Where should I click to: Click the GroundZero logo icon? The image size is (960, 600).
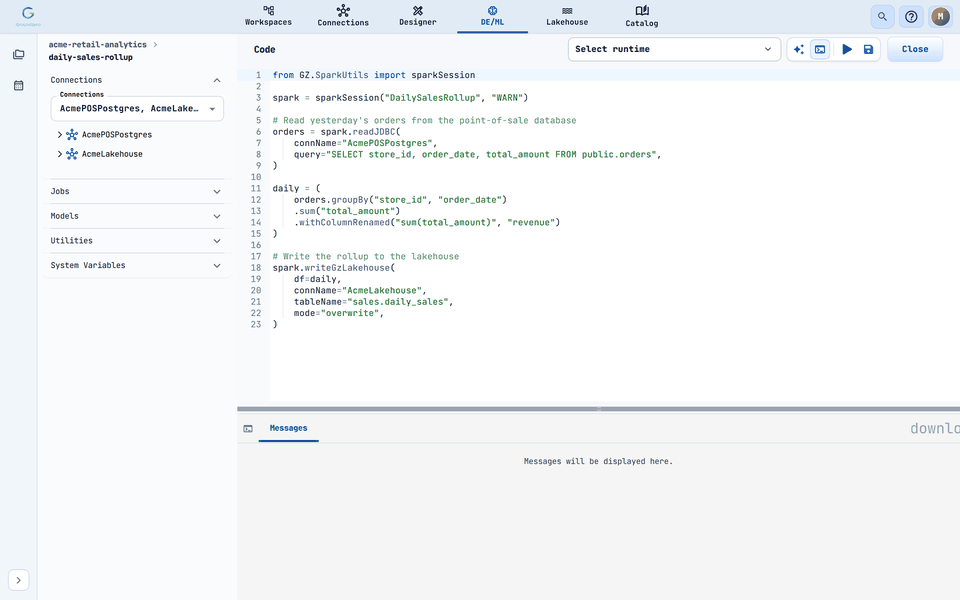click(x=28, y=15)
